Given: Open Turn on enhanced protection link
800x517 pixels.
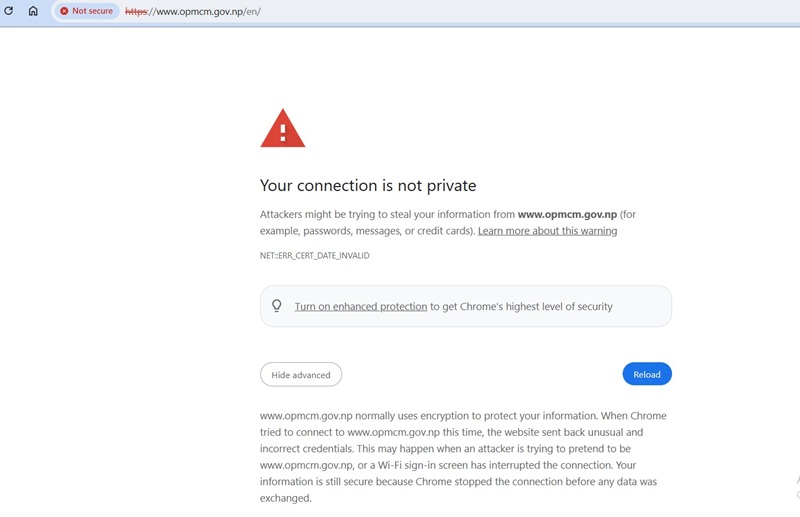Looking at the screenshot, I should (361, 306).
